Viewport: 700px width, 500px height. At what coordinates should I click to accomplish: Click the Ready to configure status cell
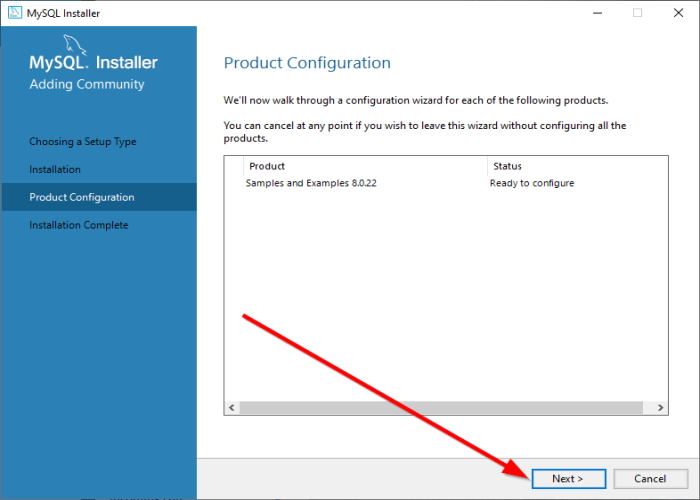point(532,183)
